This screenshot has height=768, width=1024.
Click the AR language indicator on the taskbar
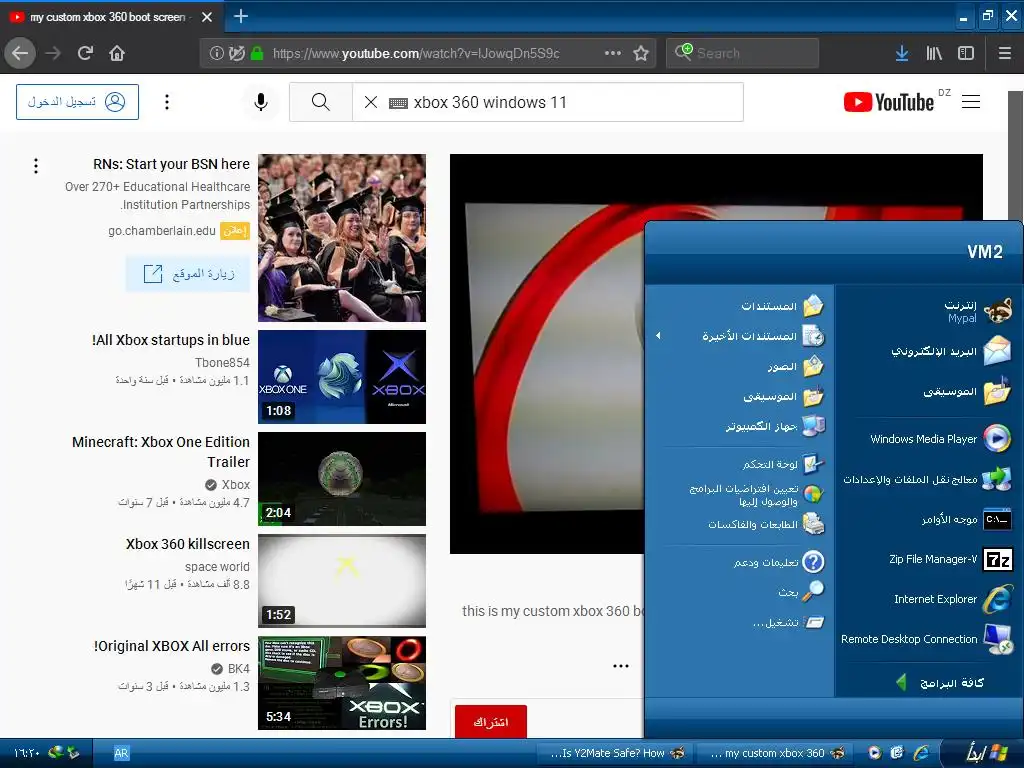pyautogui.click(x=121, y=753)
